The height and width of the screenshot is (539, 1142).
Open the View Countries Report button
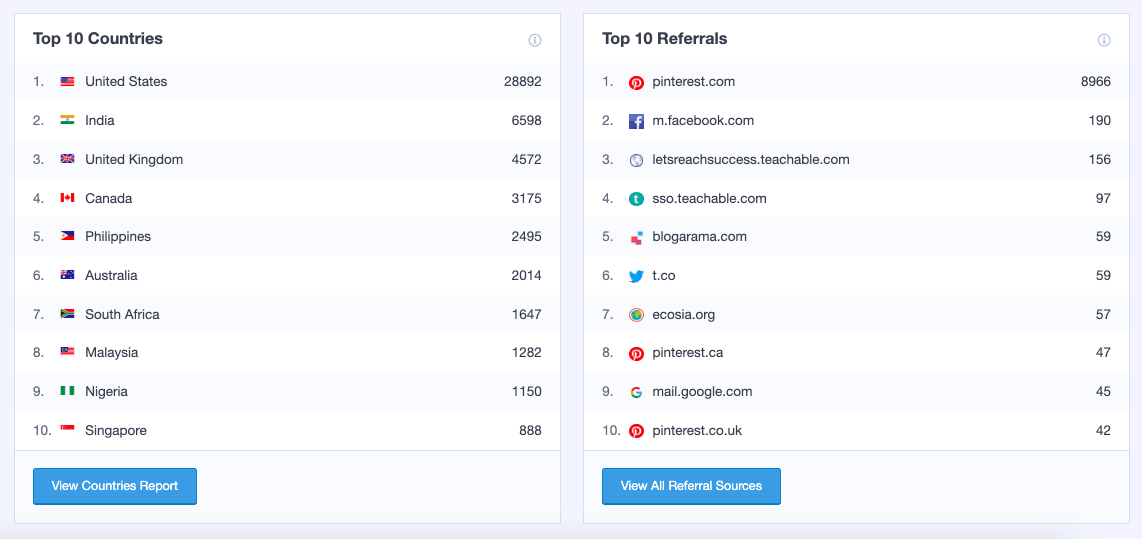click(x=115, y=486)
